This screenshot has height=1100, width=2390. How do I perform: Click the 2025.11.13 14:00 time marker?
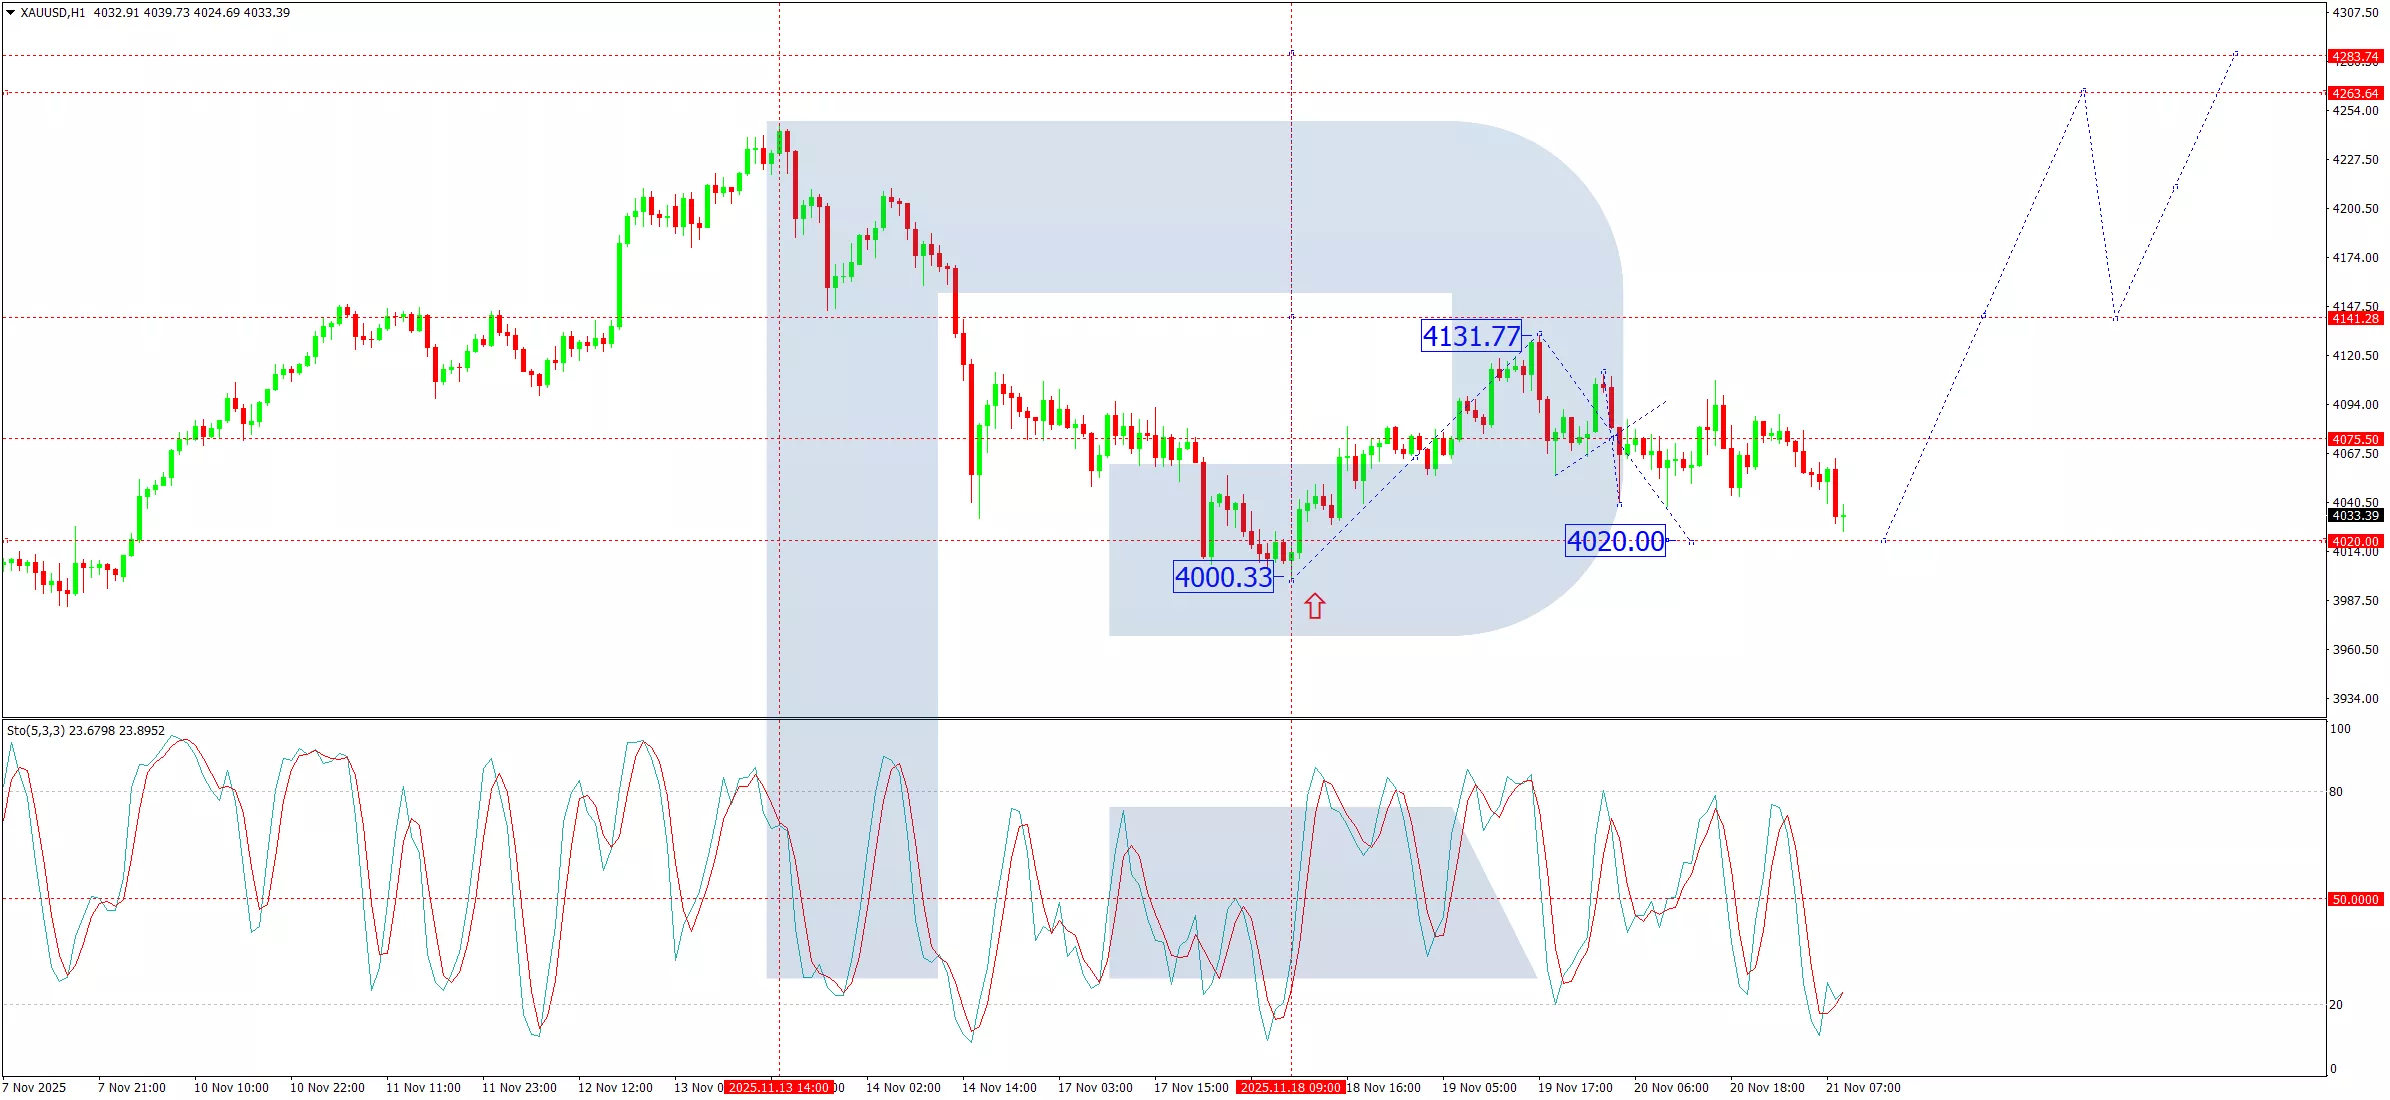tap(779, 1087)
